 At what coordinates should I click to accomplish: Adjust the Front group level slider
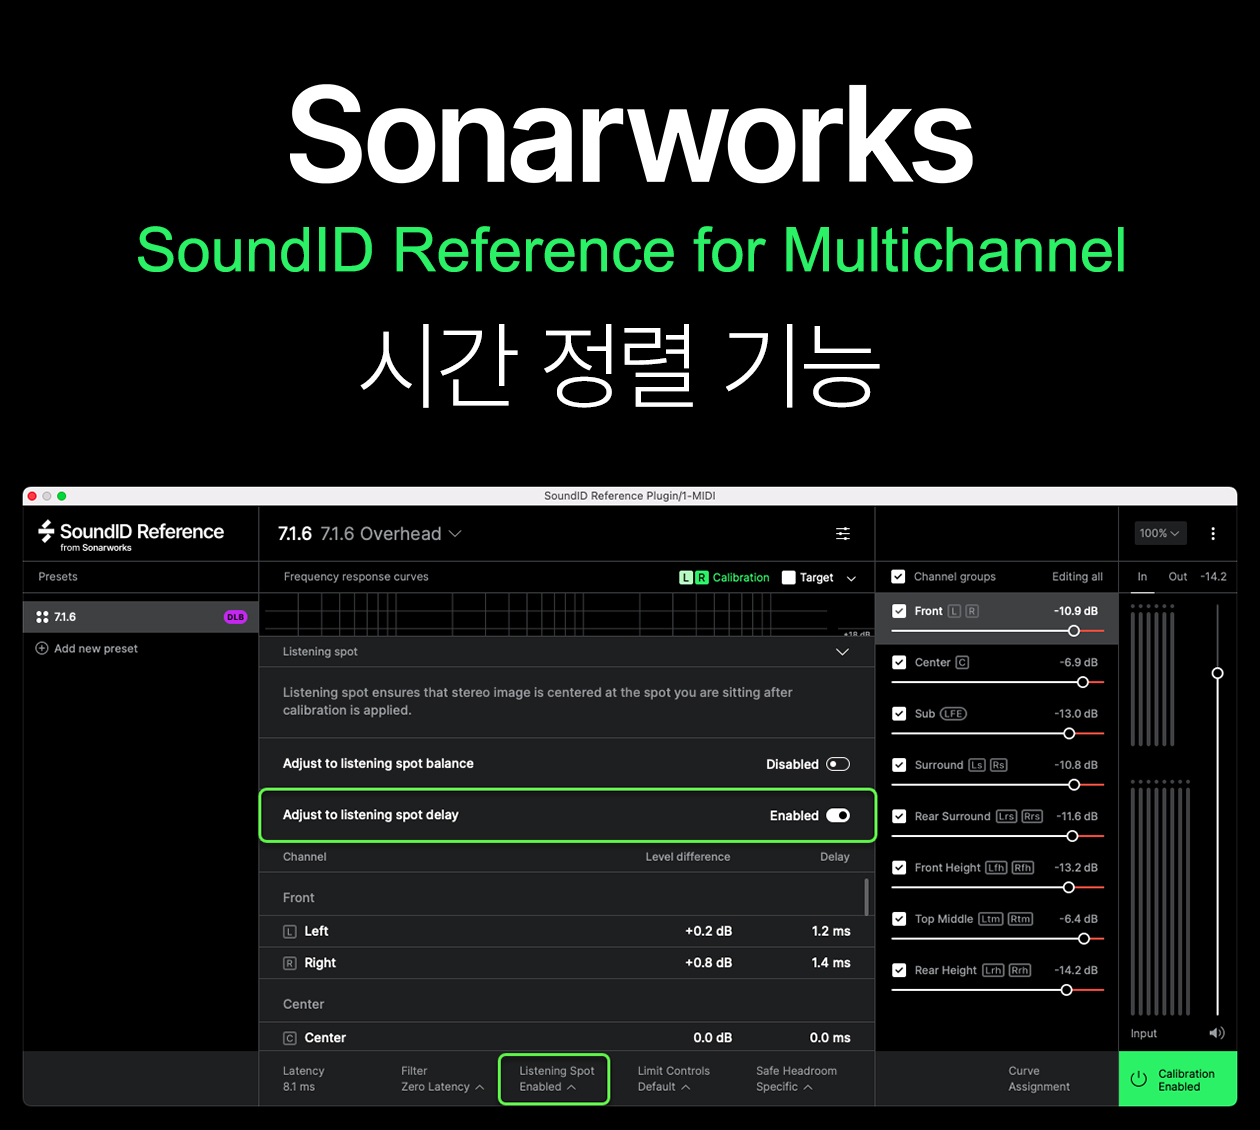coord(1074,631)
